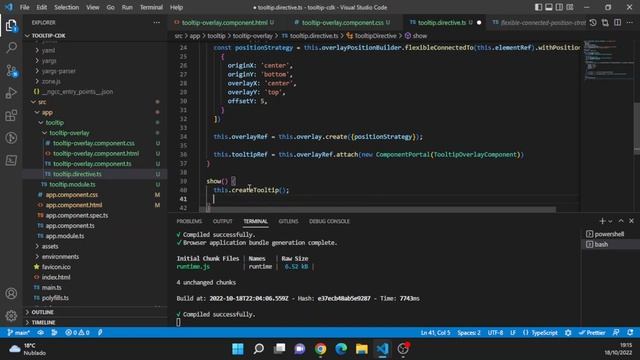Toggle primary side bar layout icon
Screen dimensions: 640x360
pyautogui.click(x=538, y=7)
